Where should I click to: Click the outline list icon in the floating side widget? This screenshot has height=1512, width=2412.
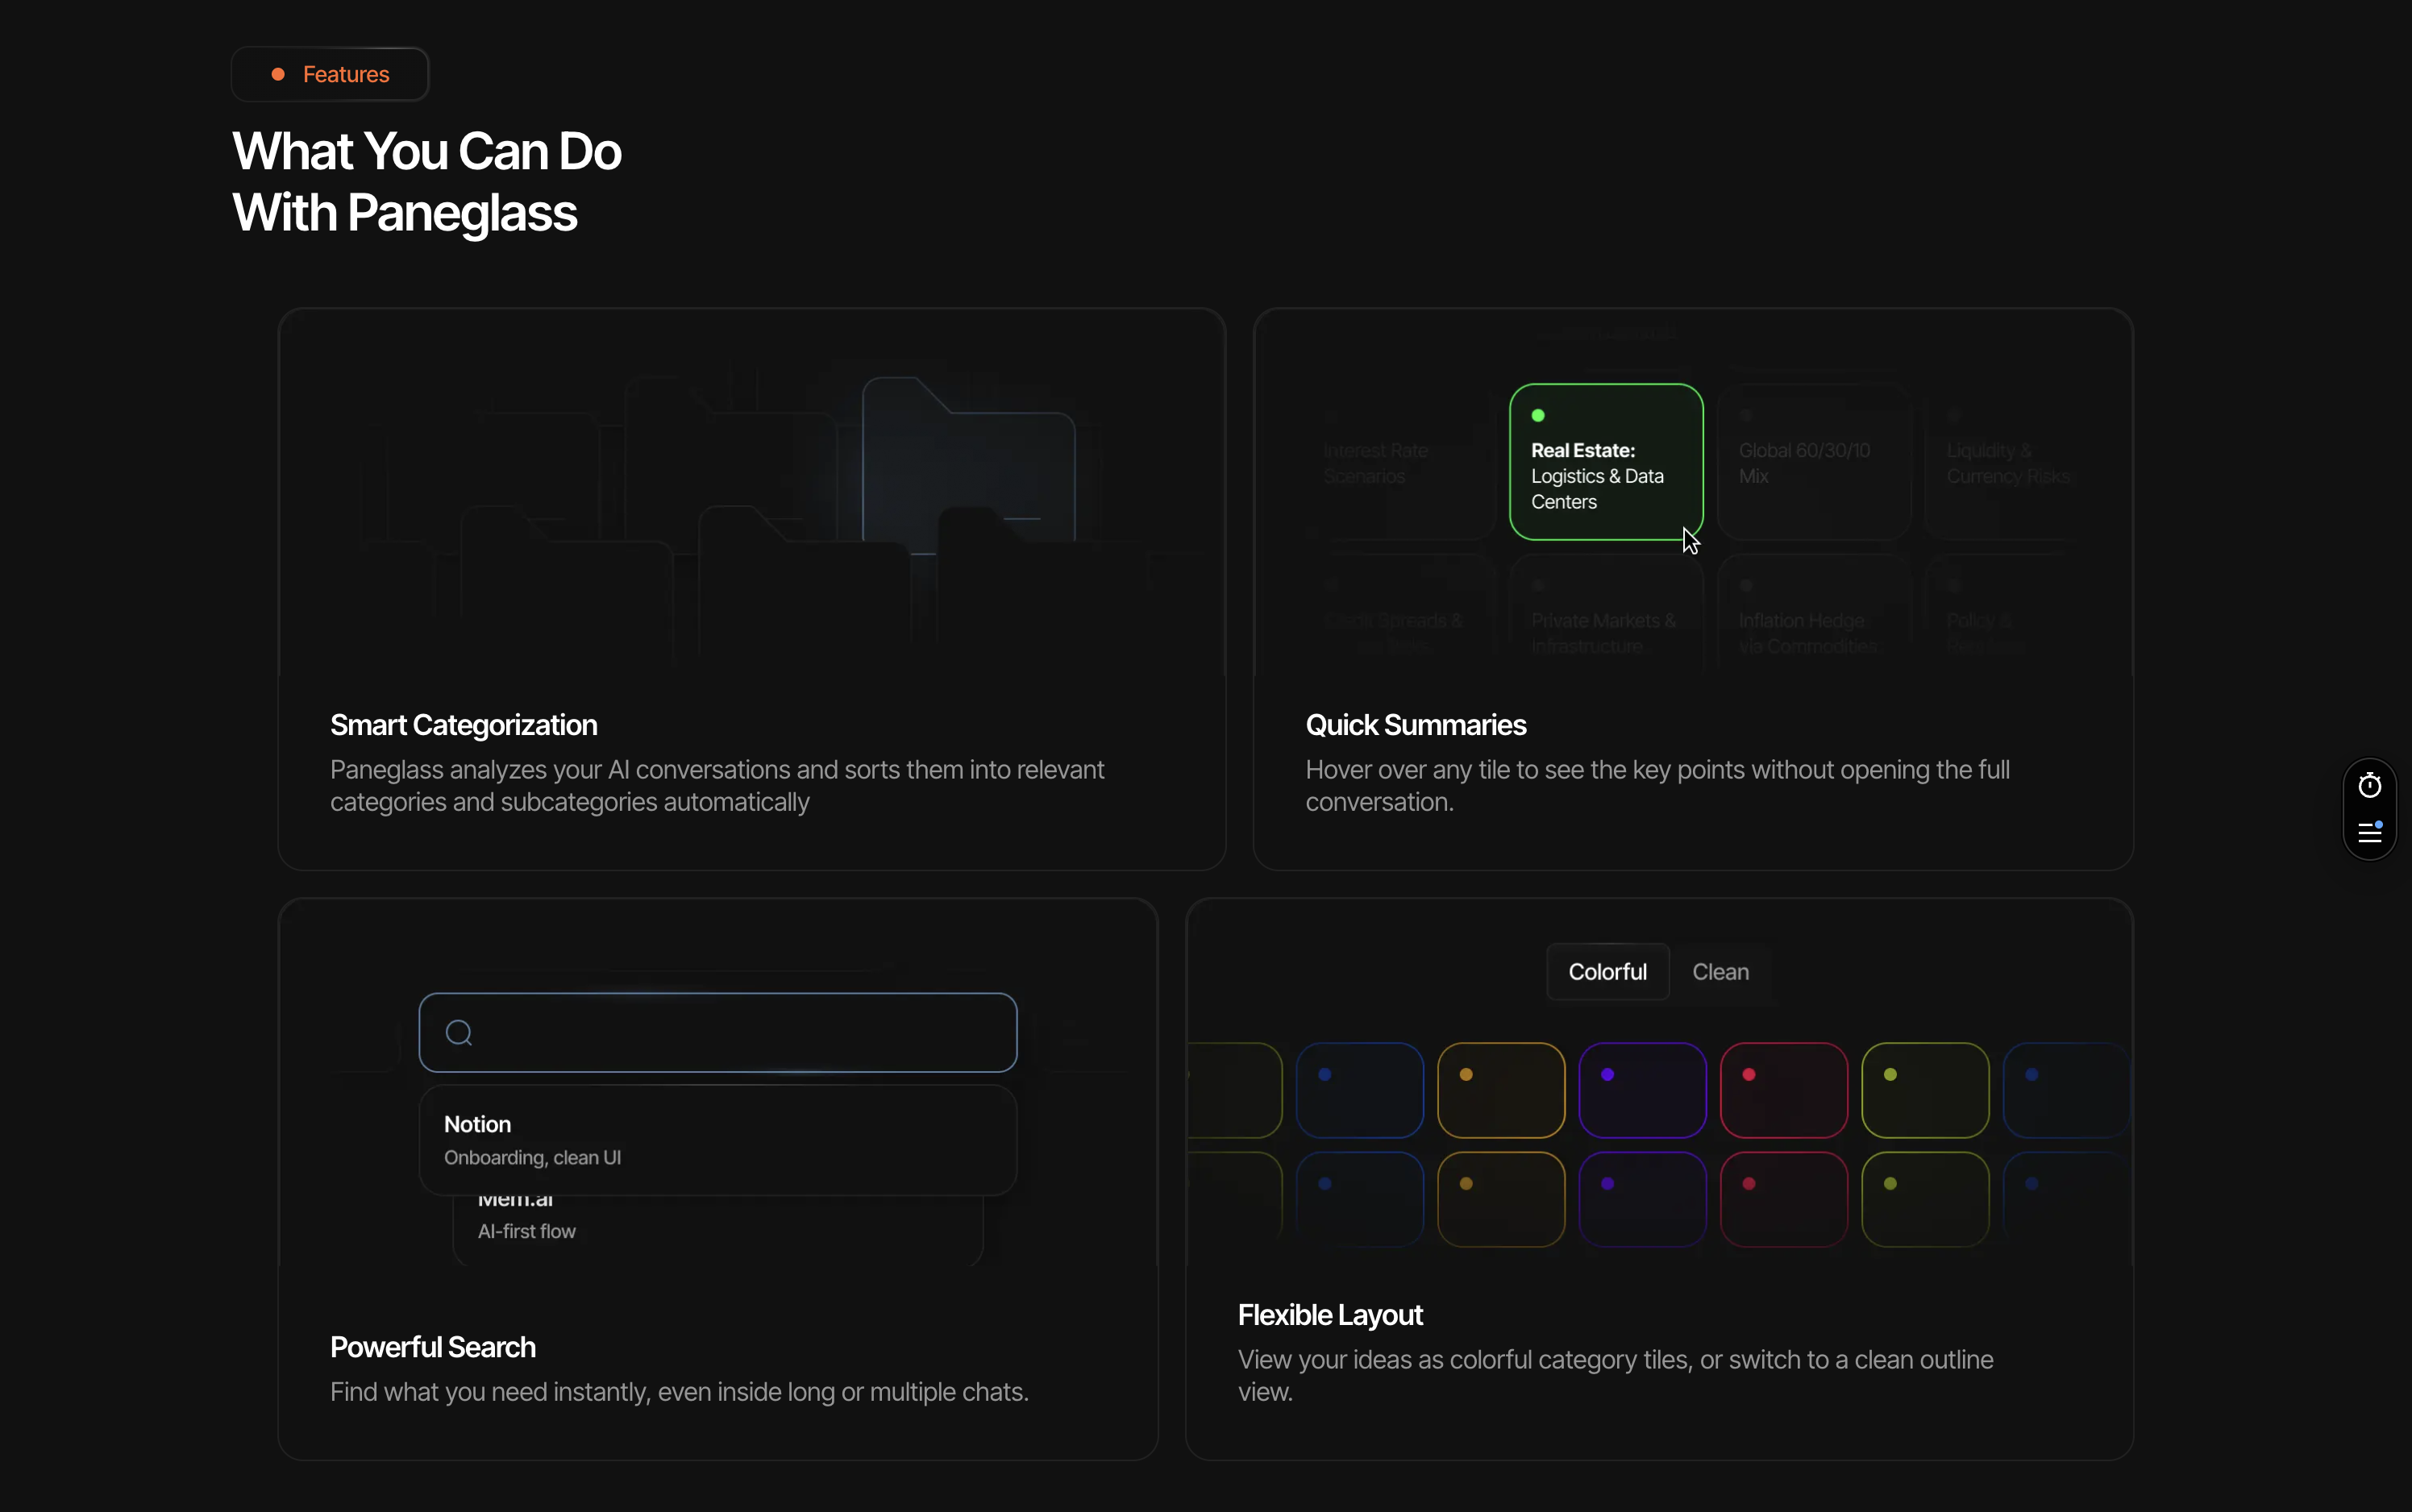(2369, 832)
